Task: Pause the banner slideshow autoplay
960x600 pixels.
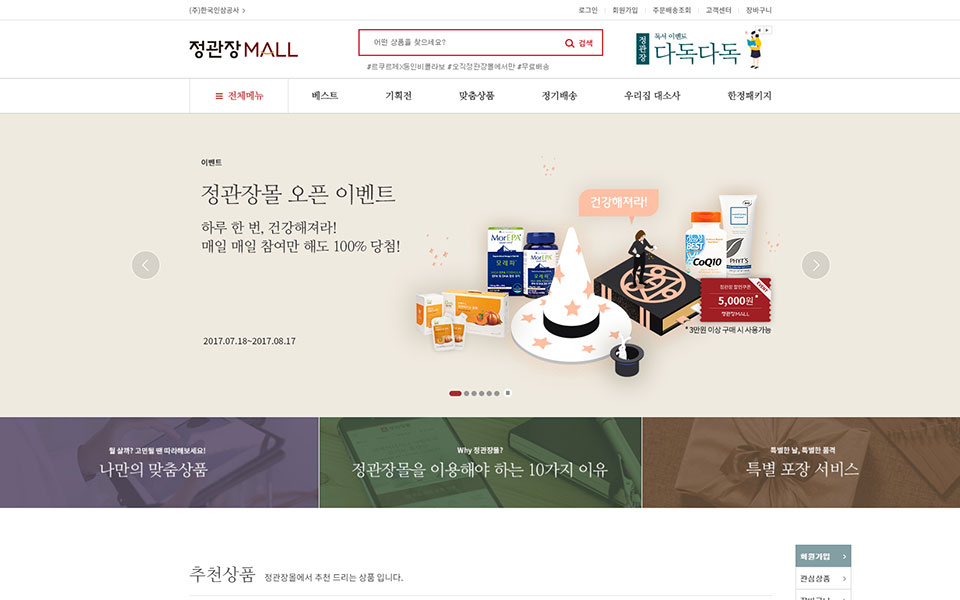Action: tap(508, 393)
